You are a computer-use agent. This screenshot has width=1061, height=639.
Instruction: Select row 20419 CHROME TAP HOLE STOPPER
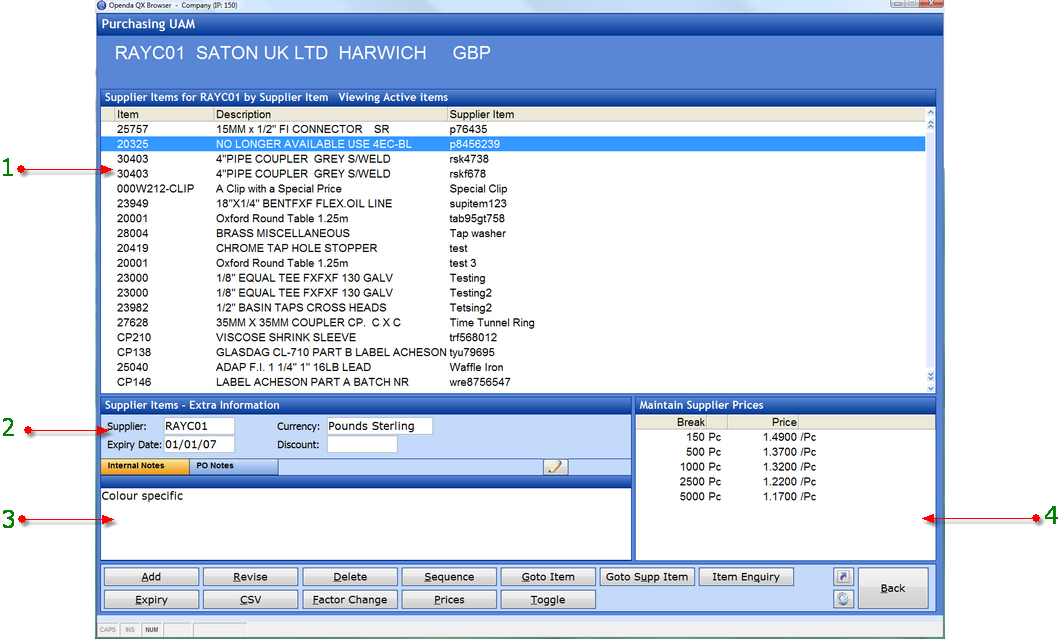pyautogui.click(x=513, y=248)
